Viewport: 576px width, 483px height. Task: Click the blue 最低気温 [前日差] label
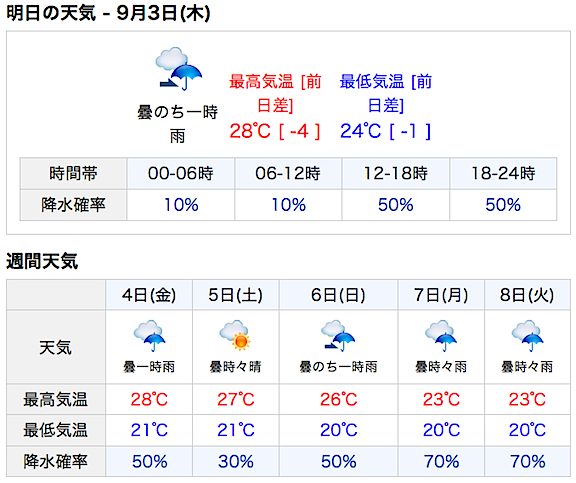point(386,93)
